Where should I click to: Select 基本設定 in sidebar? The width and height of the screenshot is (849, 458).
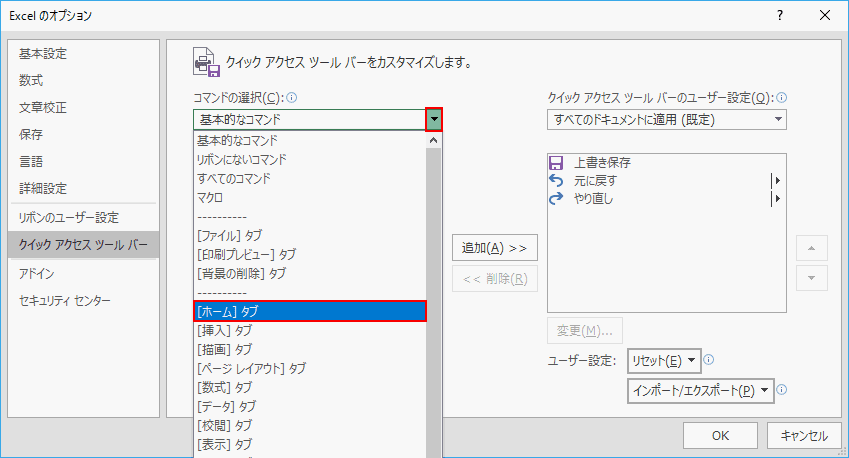pyautogui.click(x=83, y=54)
